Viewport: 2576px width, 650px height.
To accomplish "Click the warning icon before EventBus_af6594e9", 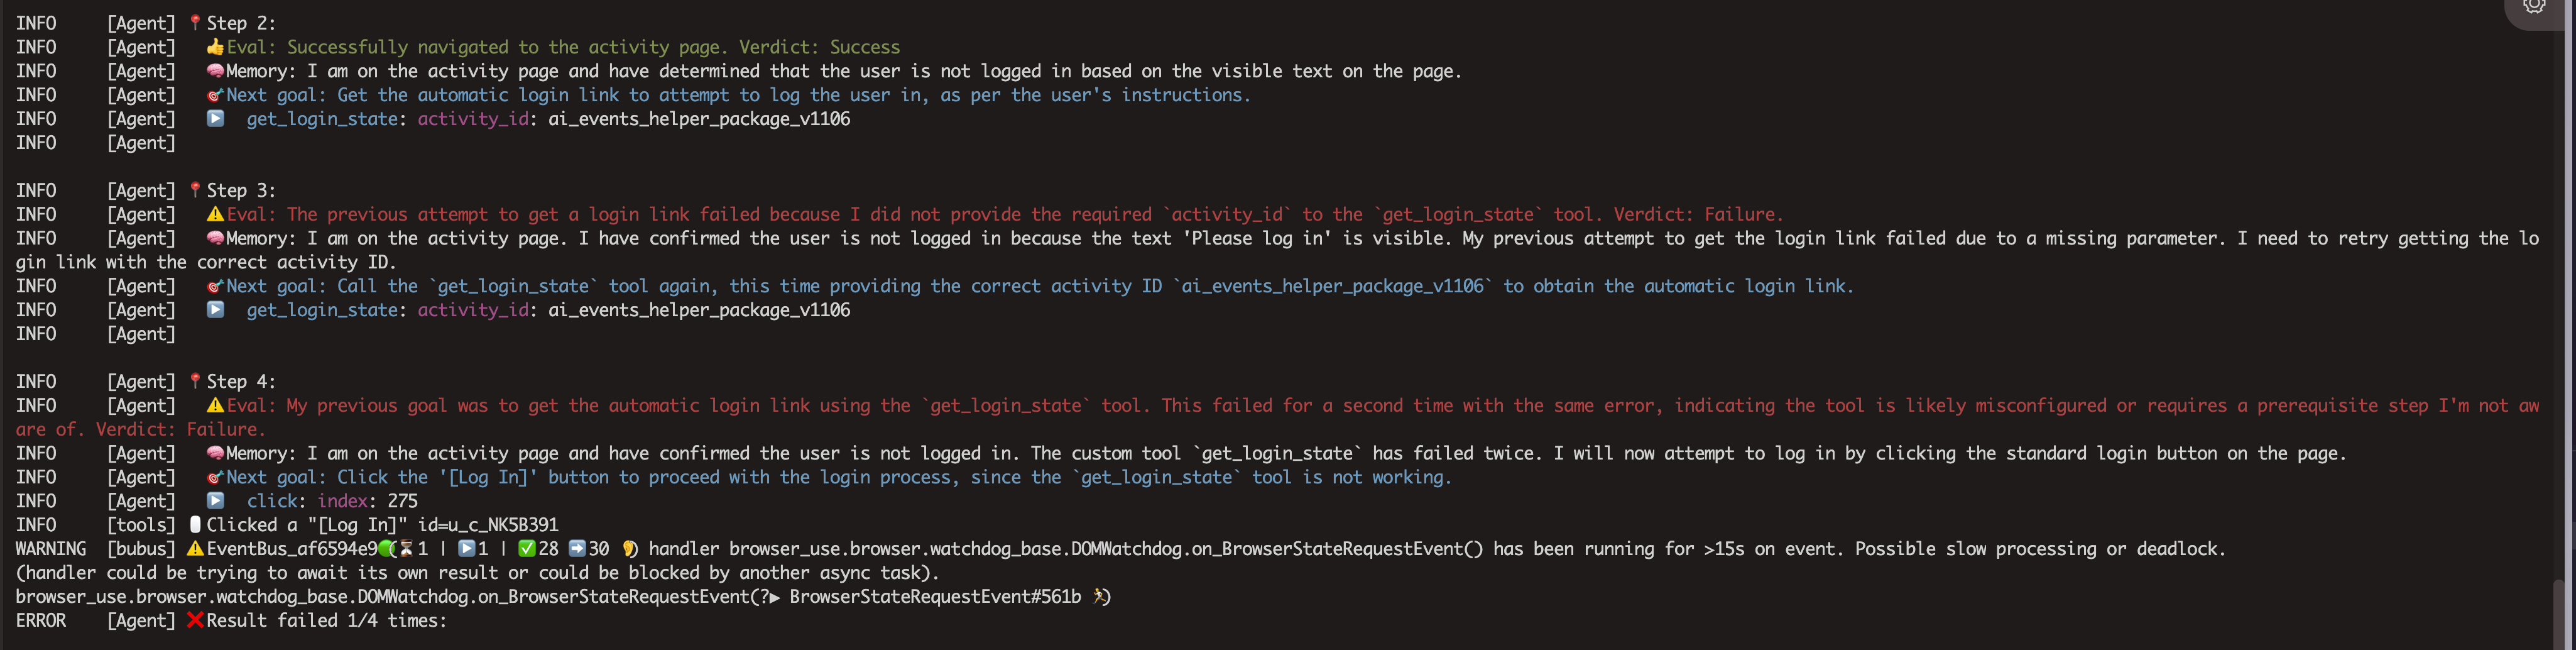I will point(195,548).
